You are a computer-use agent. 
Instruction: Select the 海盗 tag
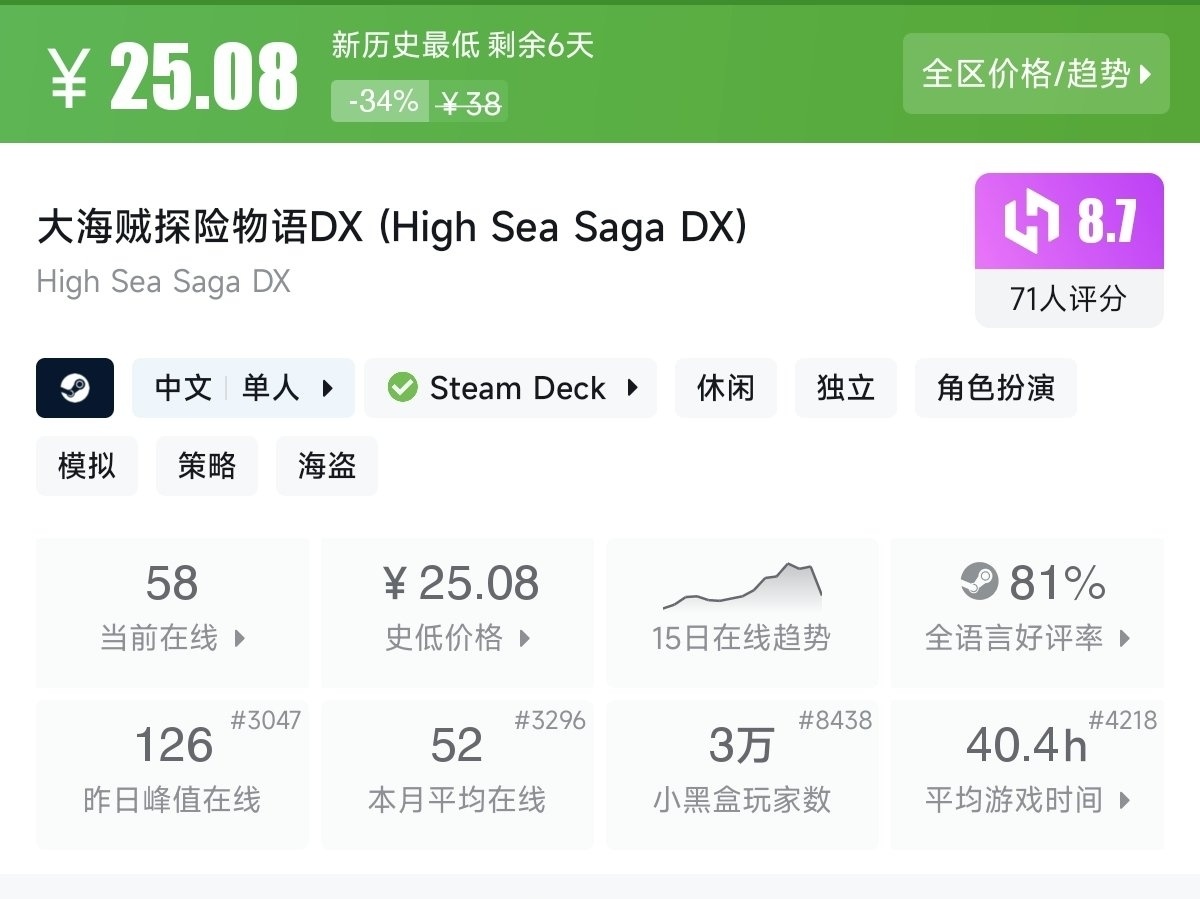[327, 466]
